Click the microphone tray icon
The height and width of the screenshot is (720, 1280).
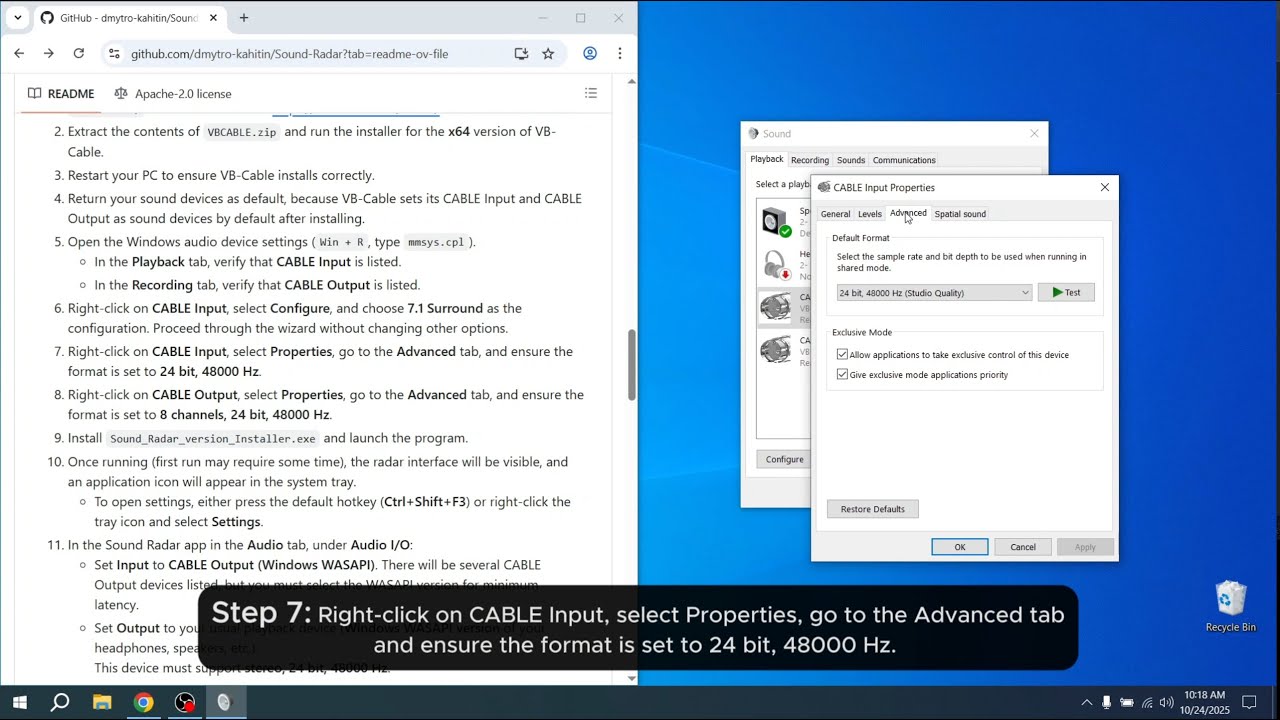(1106, 702)
